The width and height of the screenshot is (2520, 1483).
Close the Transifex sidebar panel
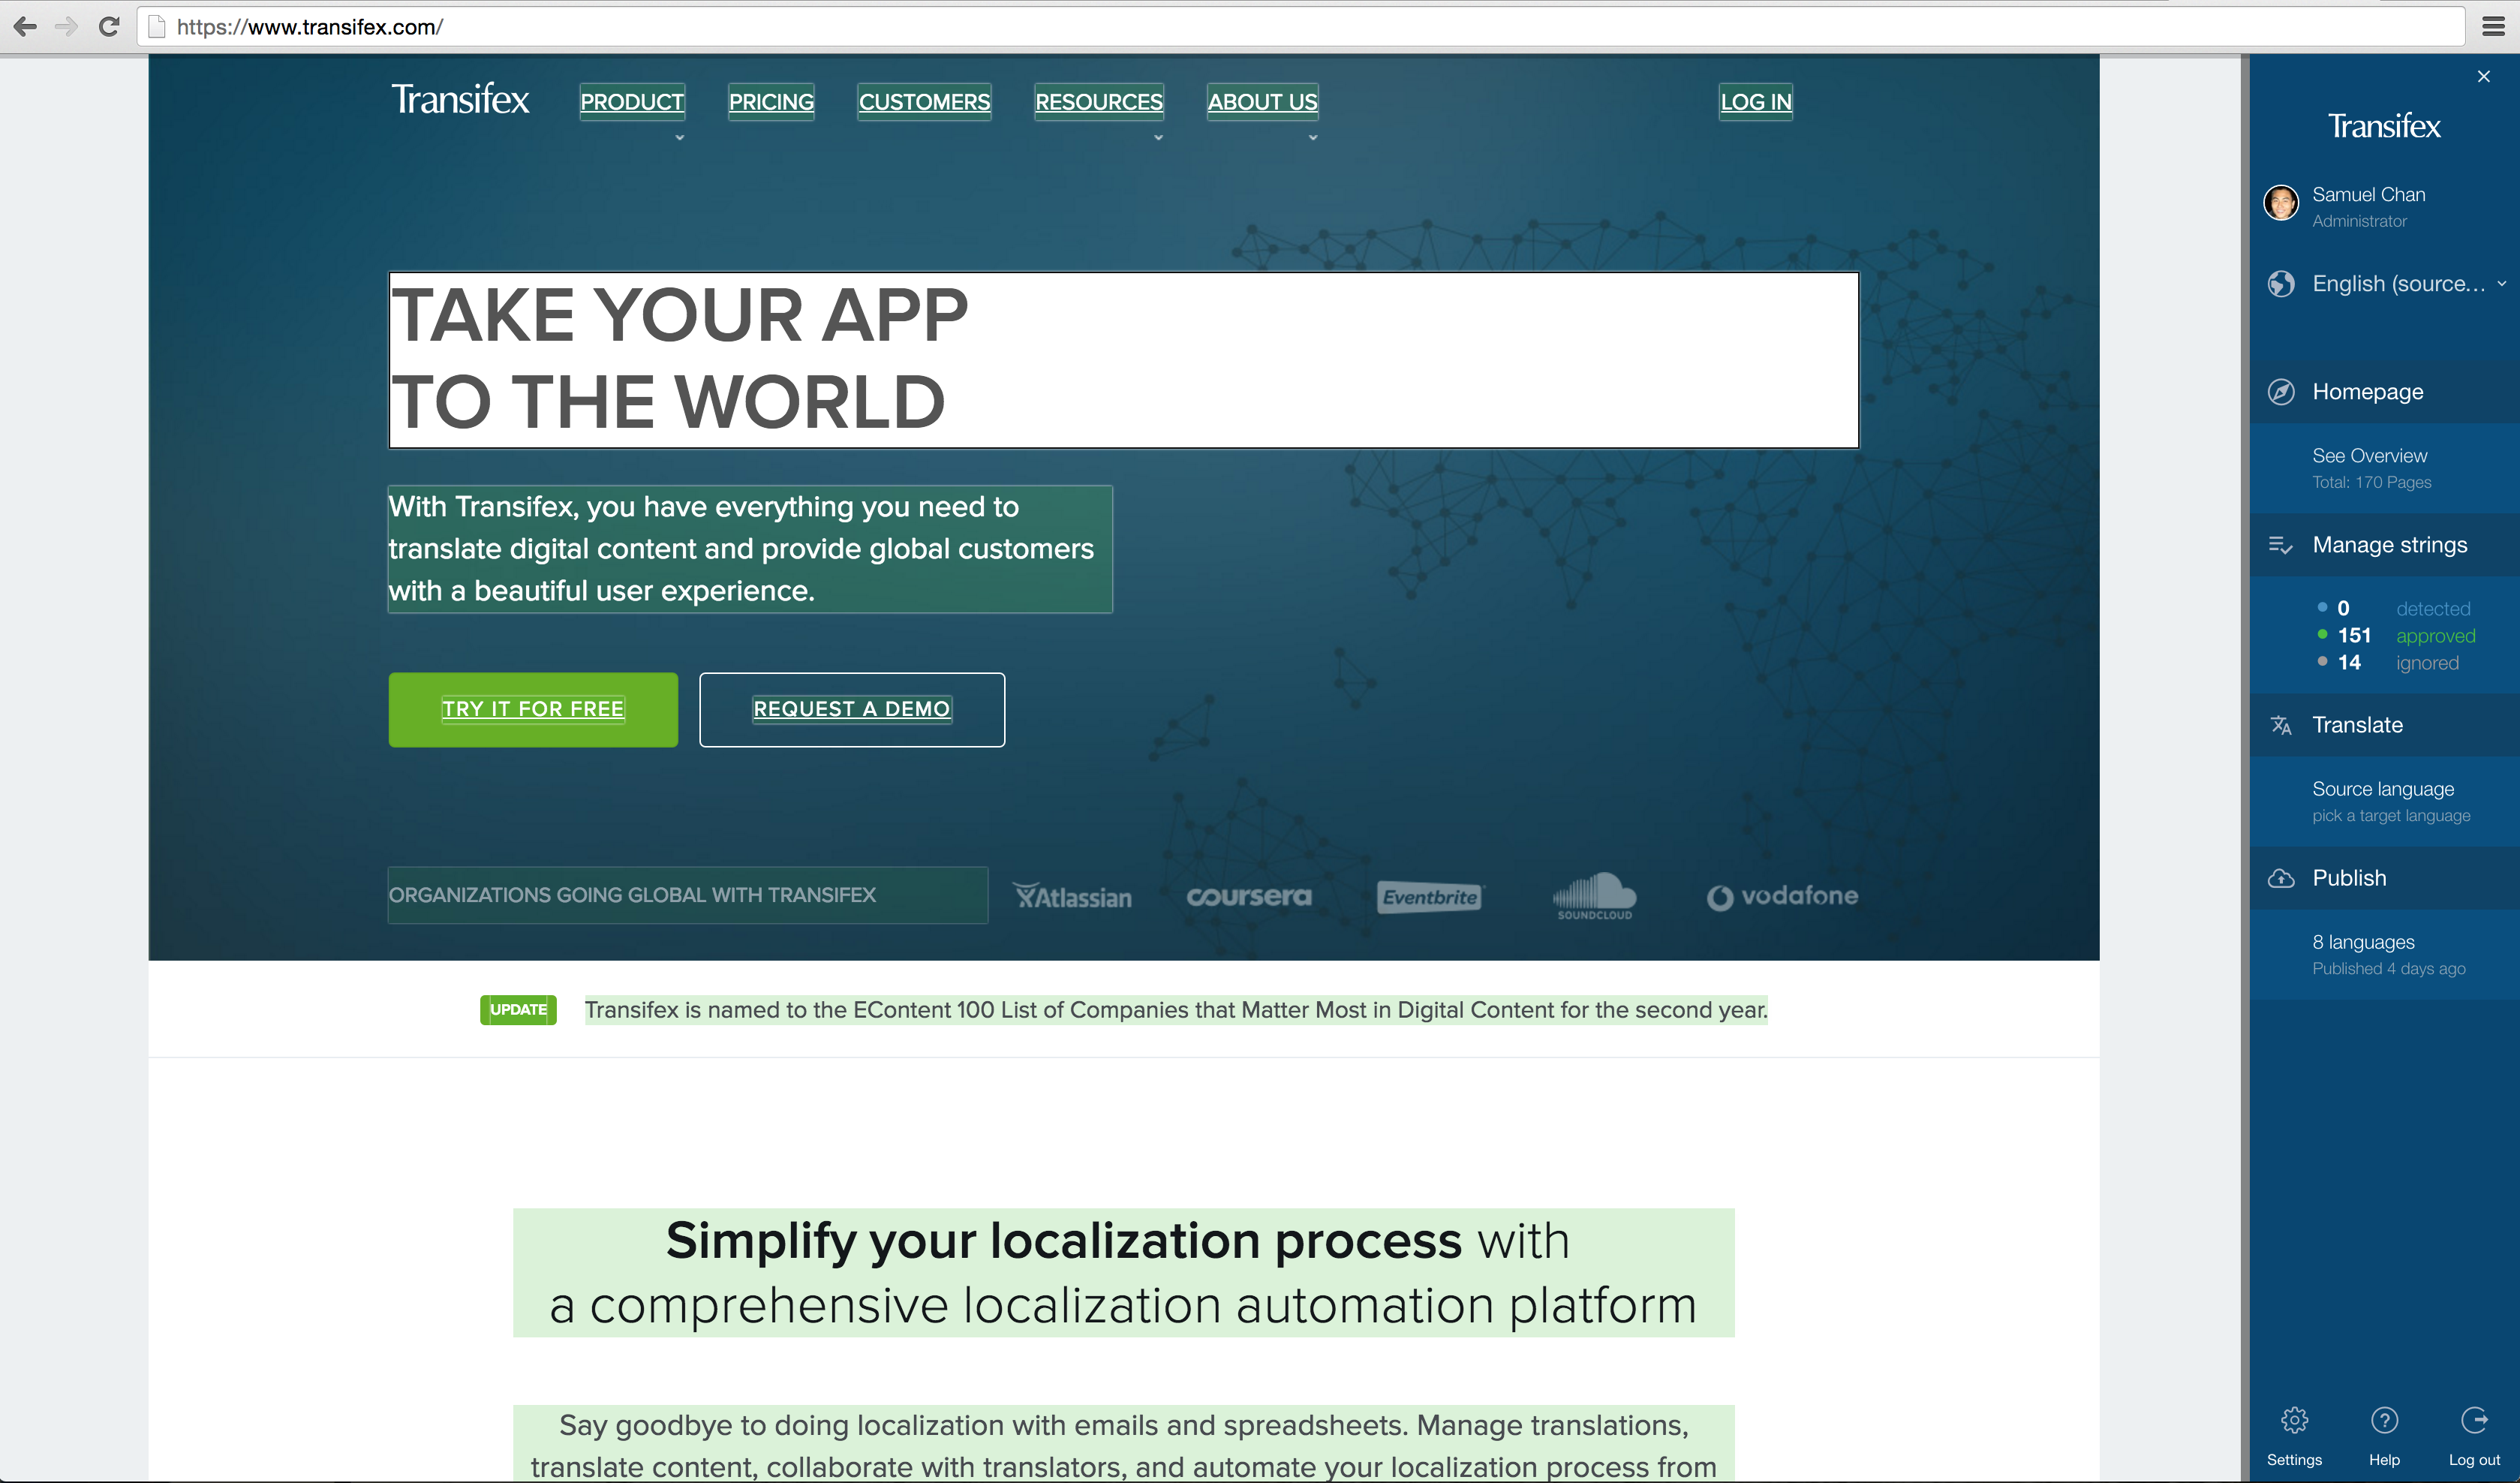click(2483, 76)
